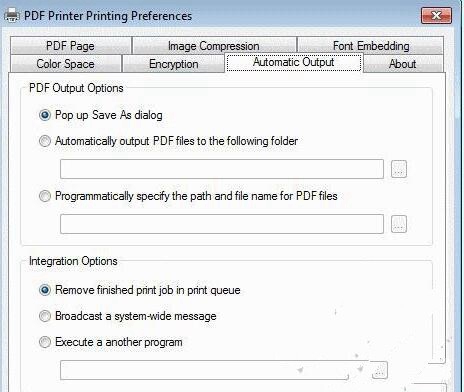Select Pop up Save As dialog option
464x392 pixels.
(x=45, y=115)
